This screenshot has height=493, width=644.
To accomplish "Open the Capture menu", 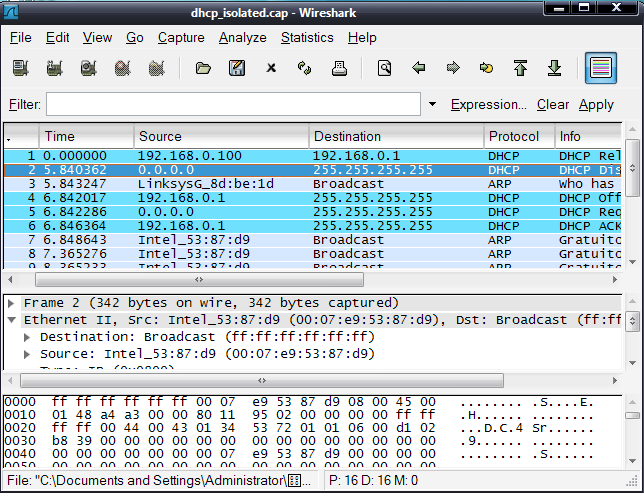I will point(181,37).
